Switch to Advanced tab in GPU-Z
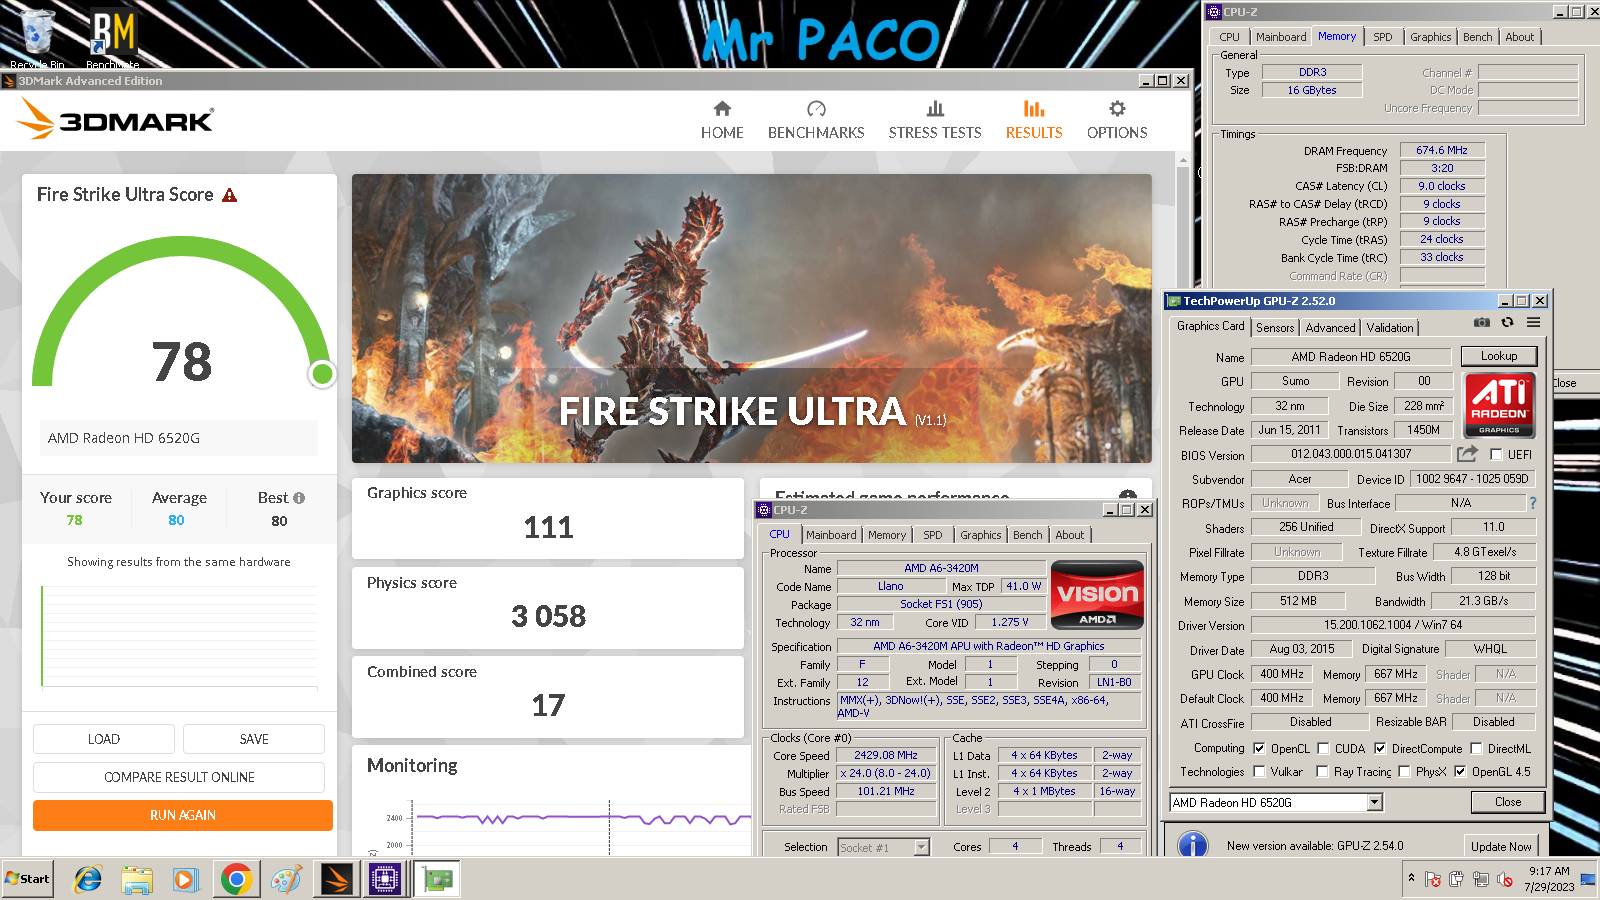 [1330, 328]
